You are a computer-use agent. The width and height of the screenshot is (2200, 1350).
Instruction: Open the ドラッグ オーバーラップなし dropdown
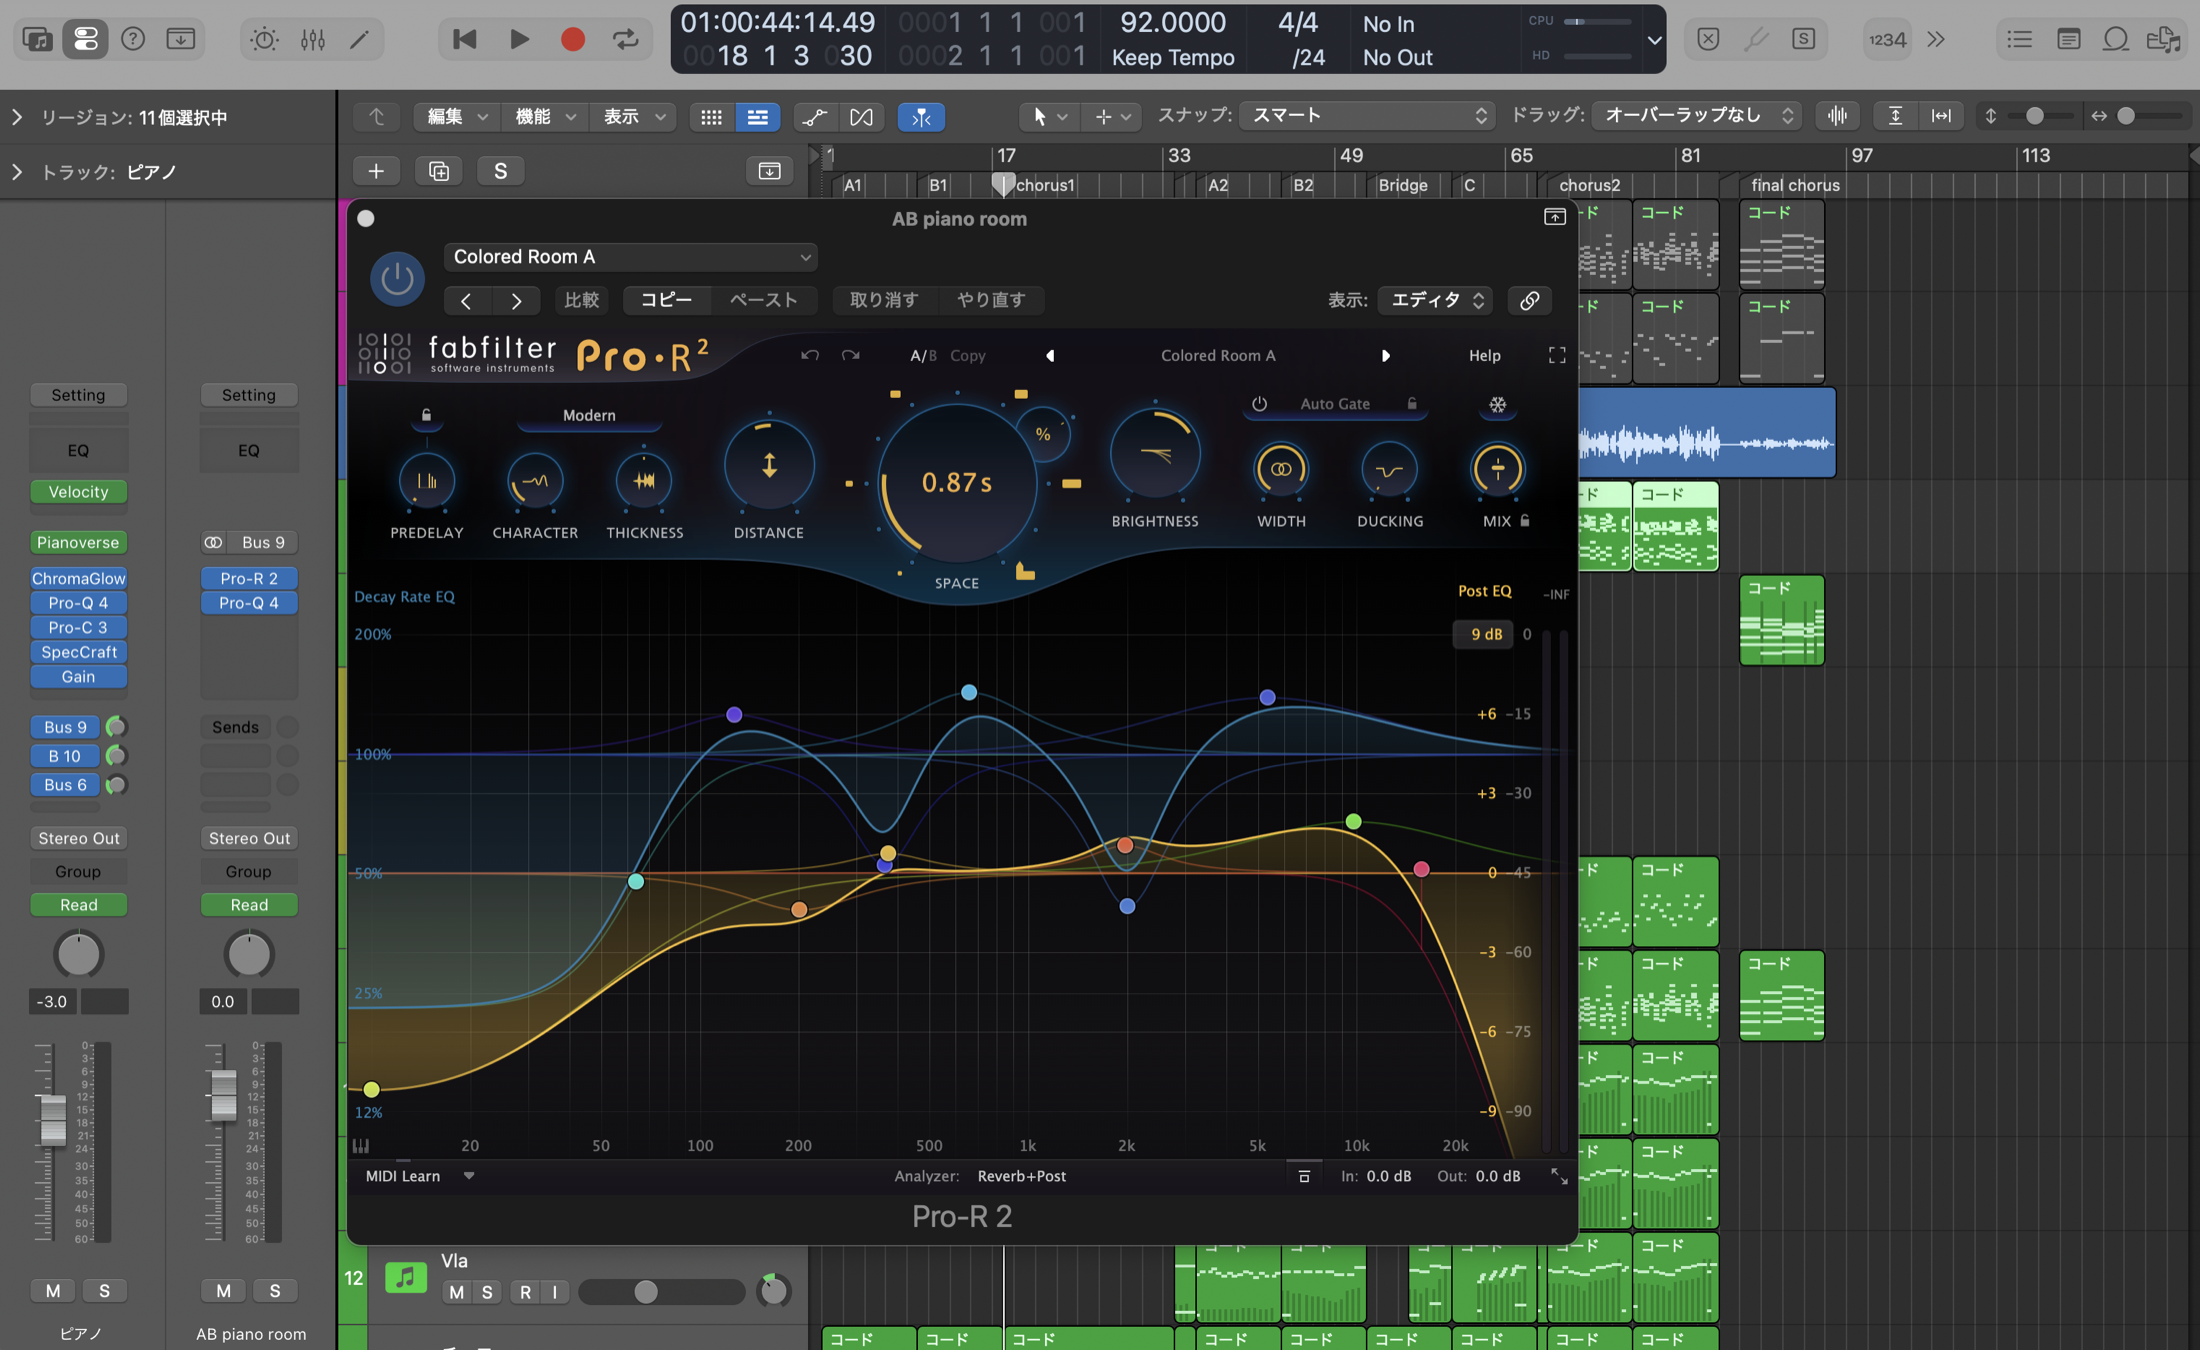[1696, 116]
